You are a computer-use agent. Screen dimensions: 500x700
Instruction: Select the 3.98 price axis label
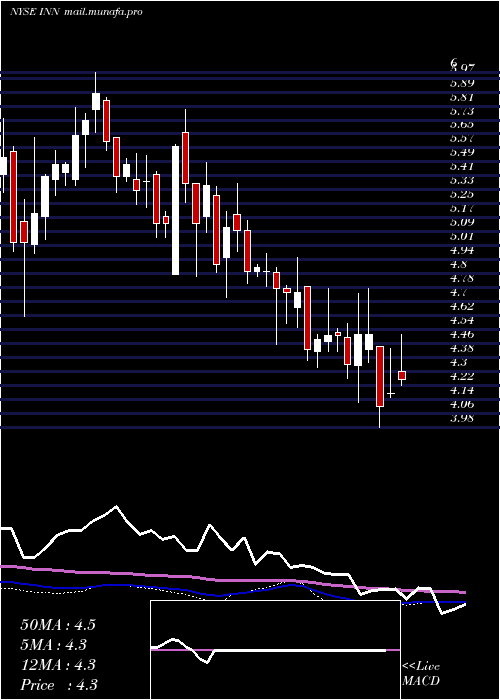pos(462,418)
